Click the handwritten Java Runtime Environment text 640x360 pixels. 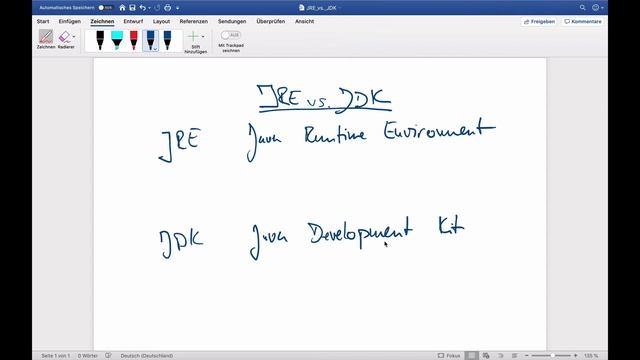(x=371, y=139)
